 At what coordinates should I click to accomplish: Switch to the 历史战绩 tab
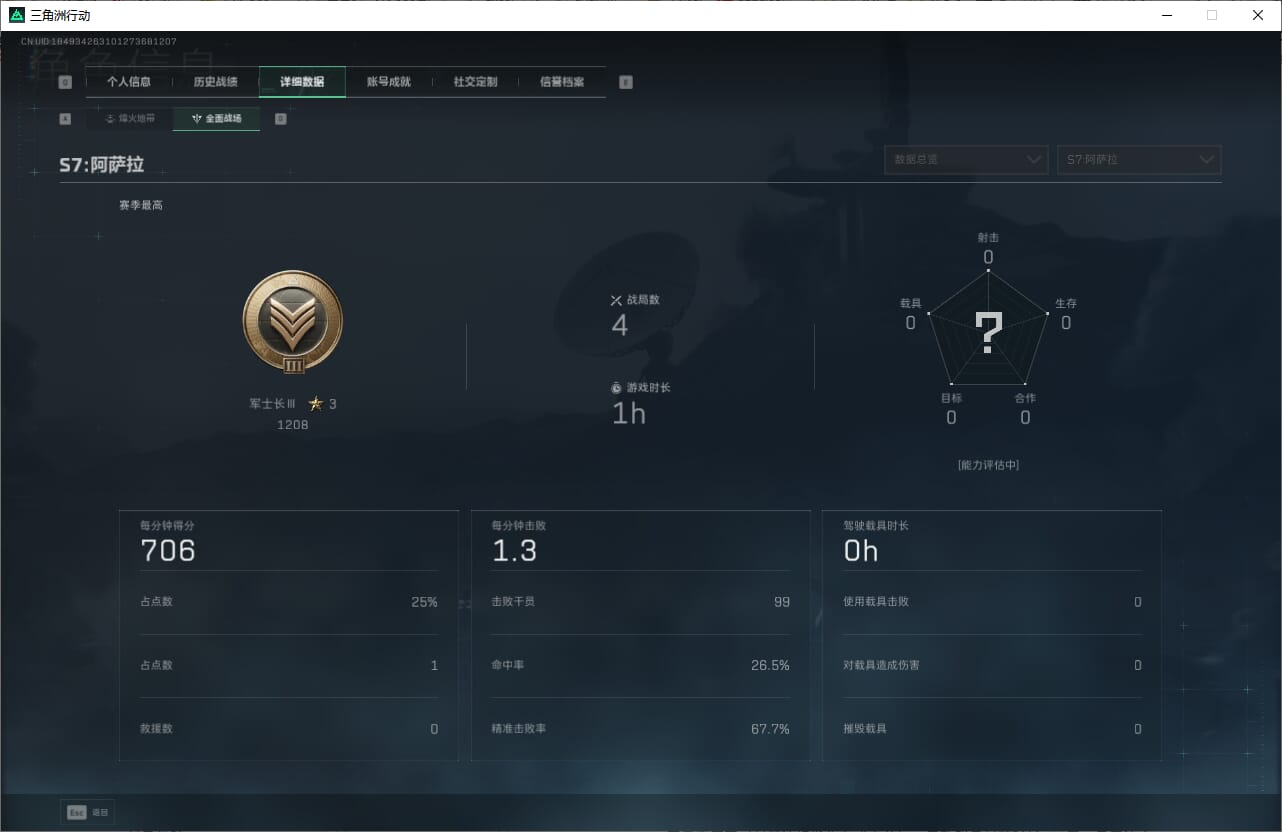216,82
